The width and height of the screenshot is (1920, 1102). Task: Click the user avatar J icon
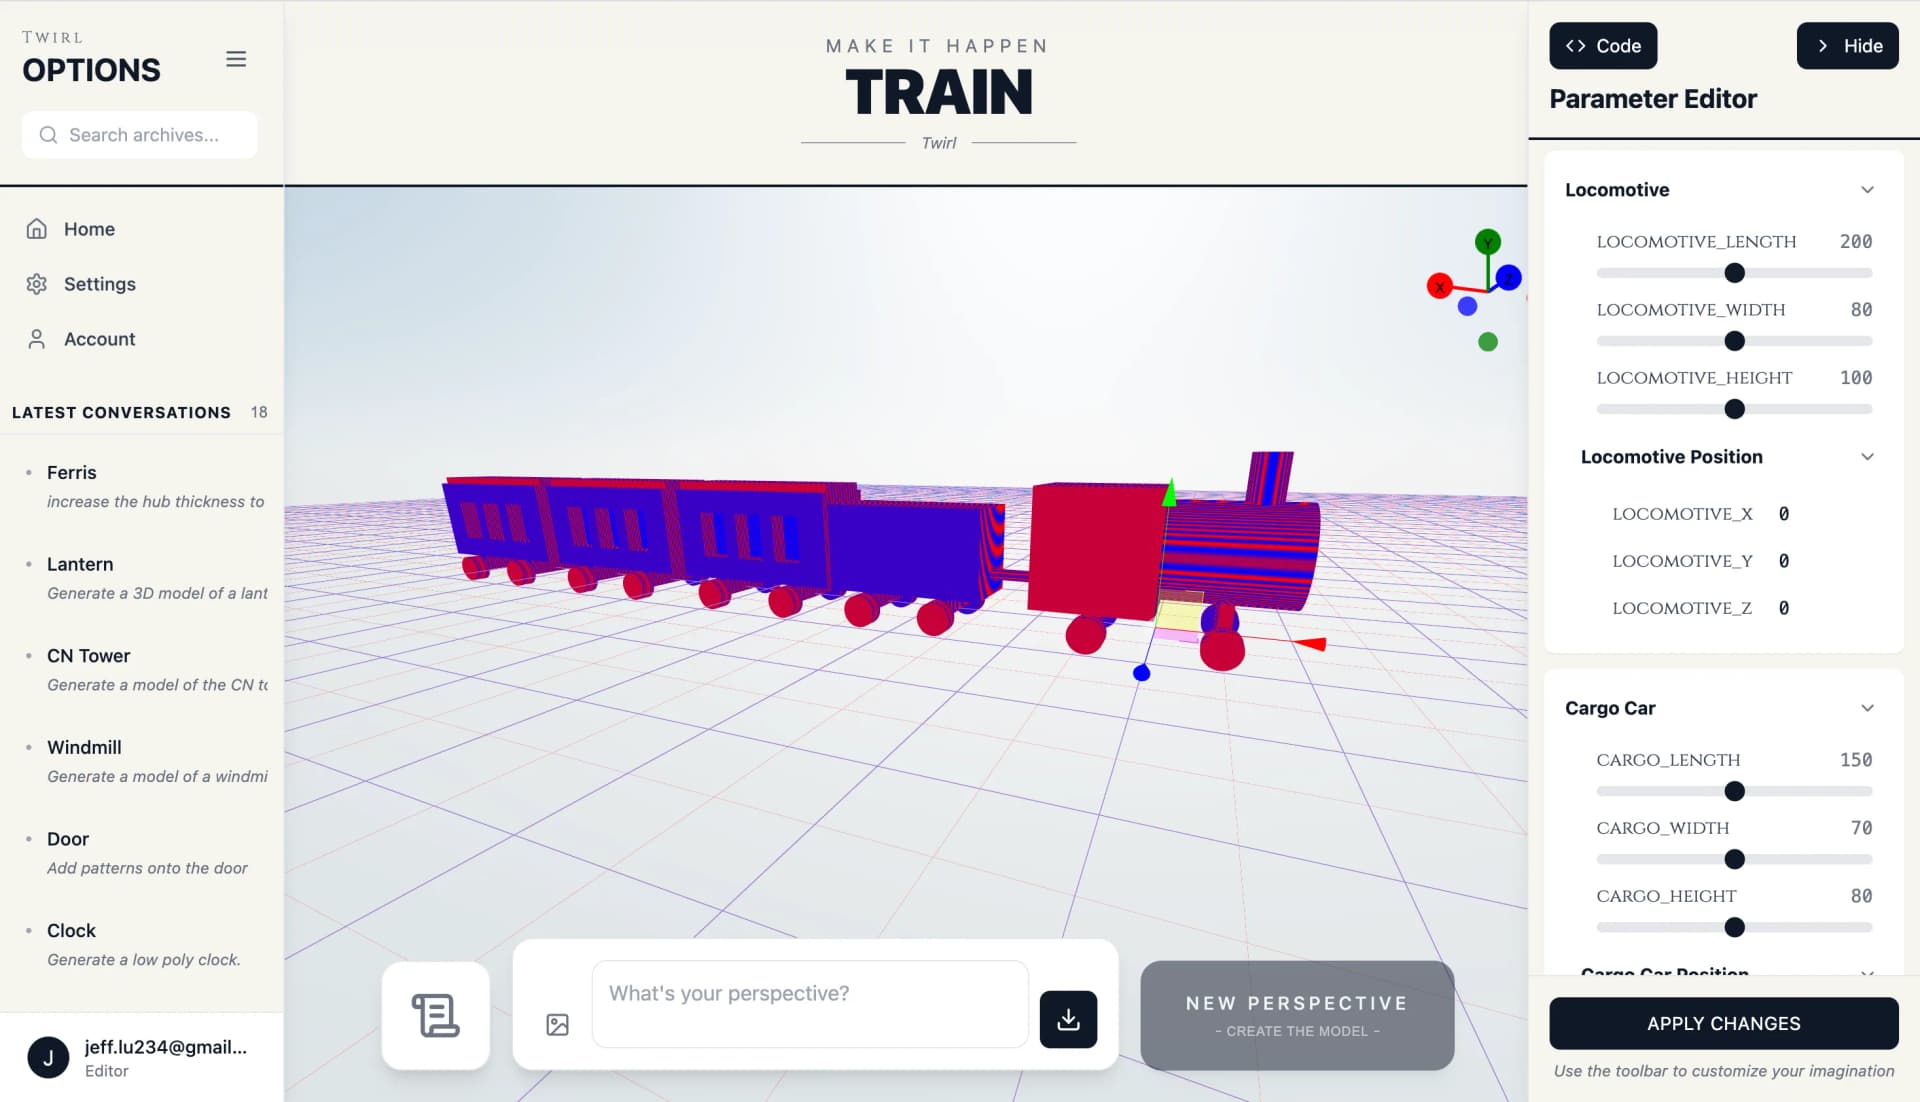pyautogui.click(x=48, y=1057)
